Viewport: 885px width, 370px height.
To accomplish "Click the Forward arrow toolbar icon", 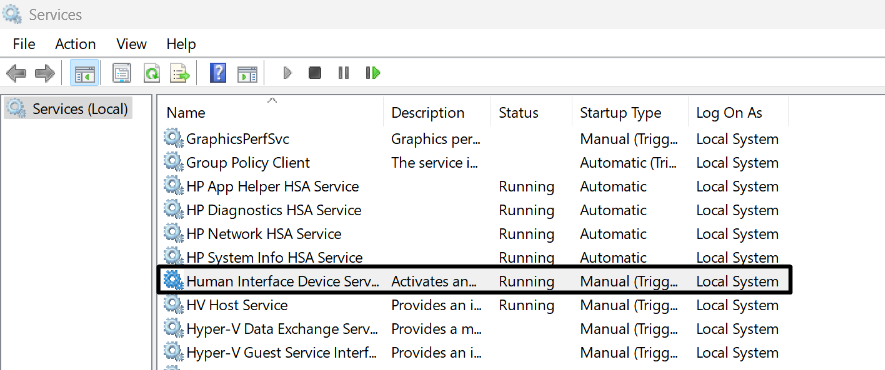I will coord(45,73).
